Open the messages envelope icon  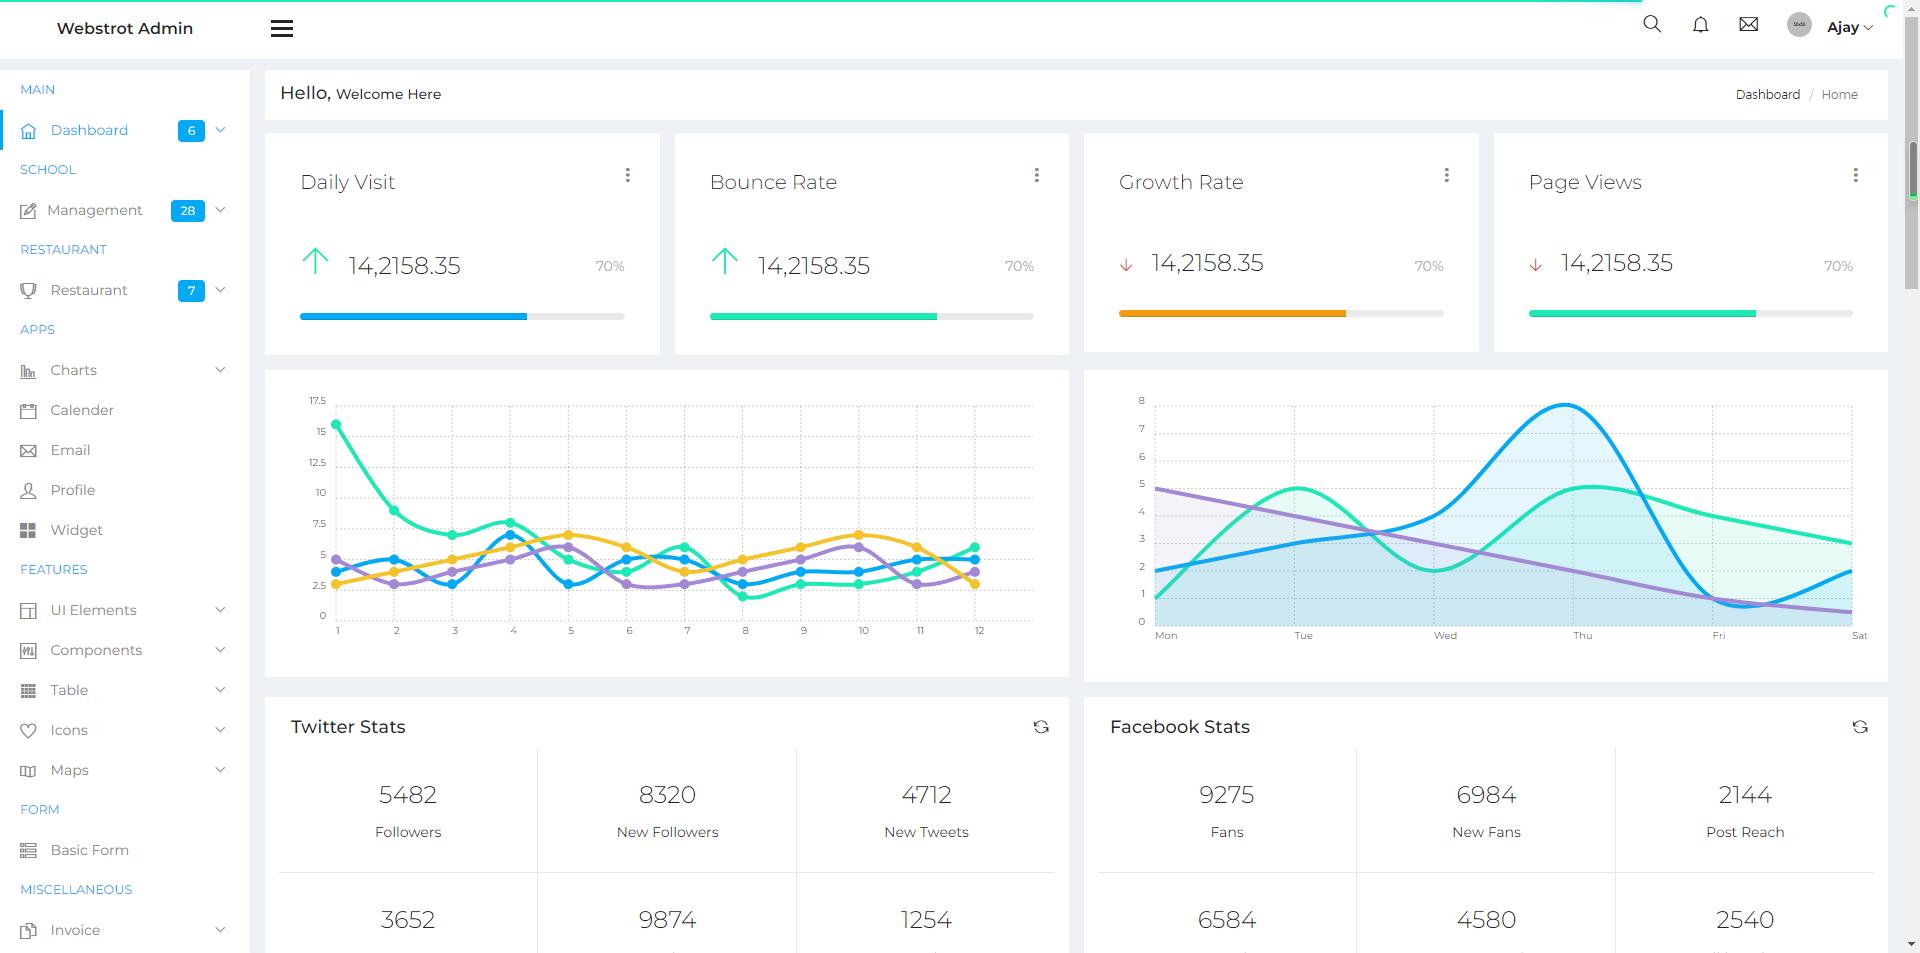[1748, 24]
